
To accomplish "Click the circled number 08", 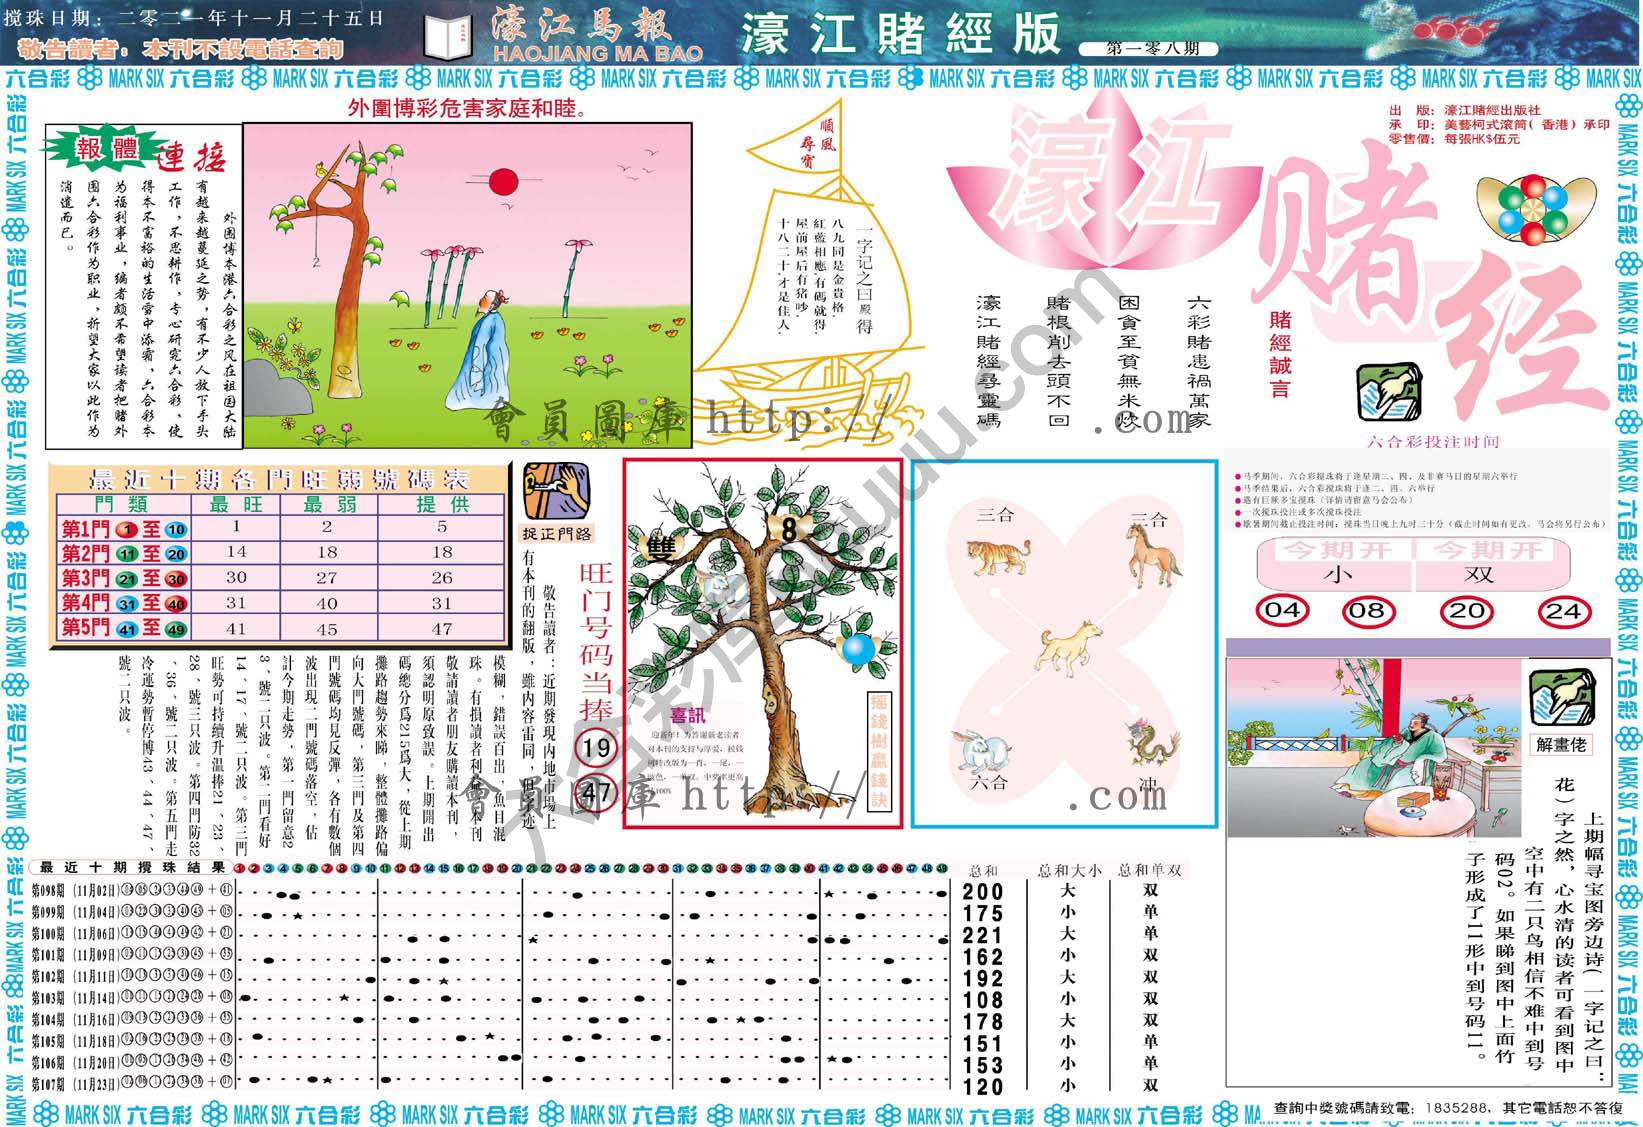I will pyautogui.click(x=1367, y=611).
